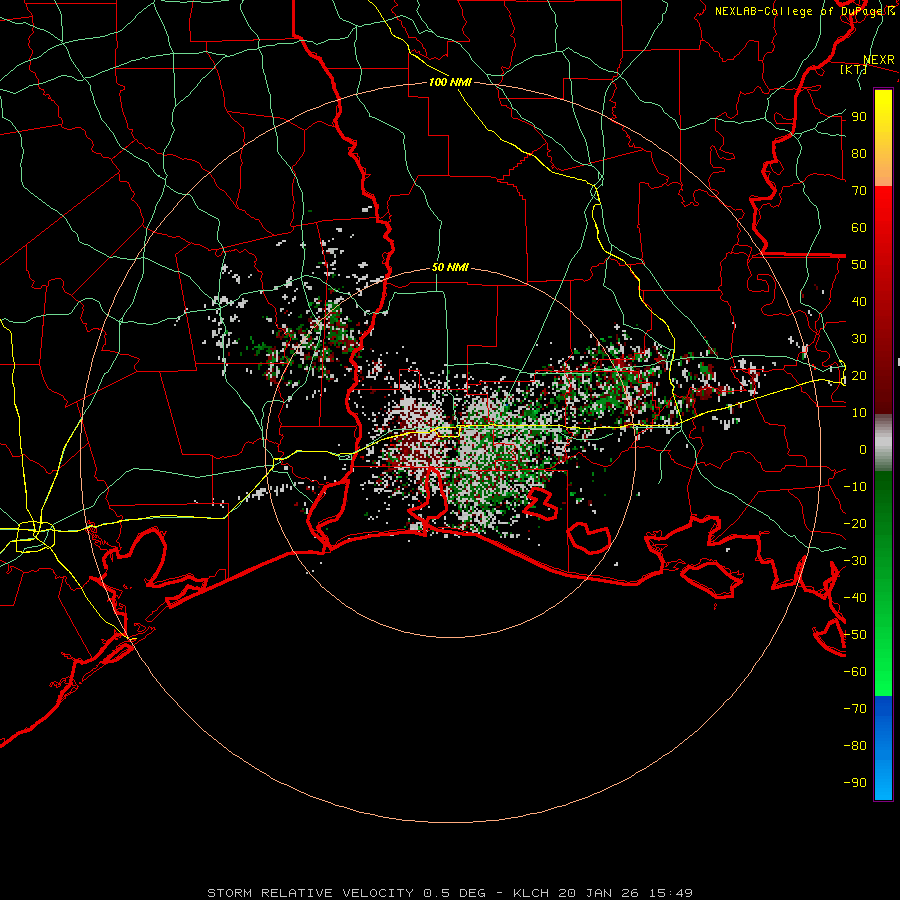Click the -80 value on the velocity scale
The width and height of the screenshot is (900, 900).
click(855, 746)
